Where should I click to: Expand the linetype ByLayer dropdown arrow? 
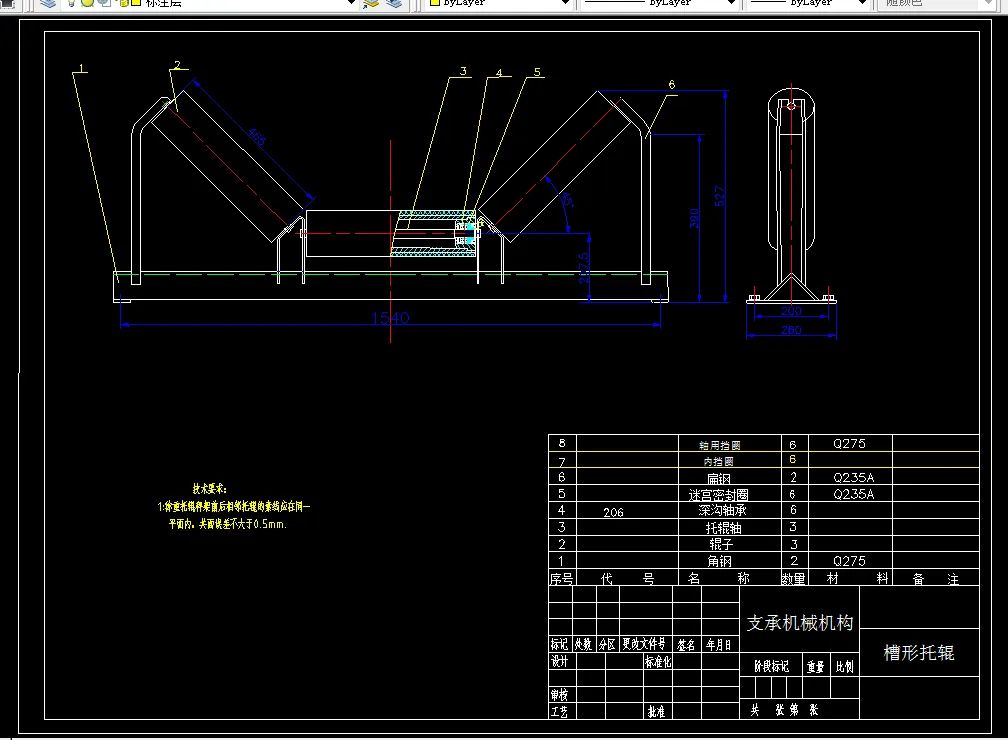click(731, 3)
